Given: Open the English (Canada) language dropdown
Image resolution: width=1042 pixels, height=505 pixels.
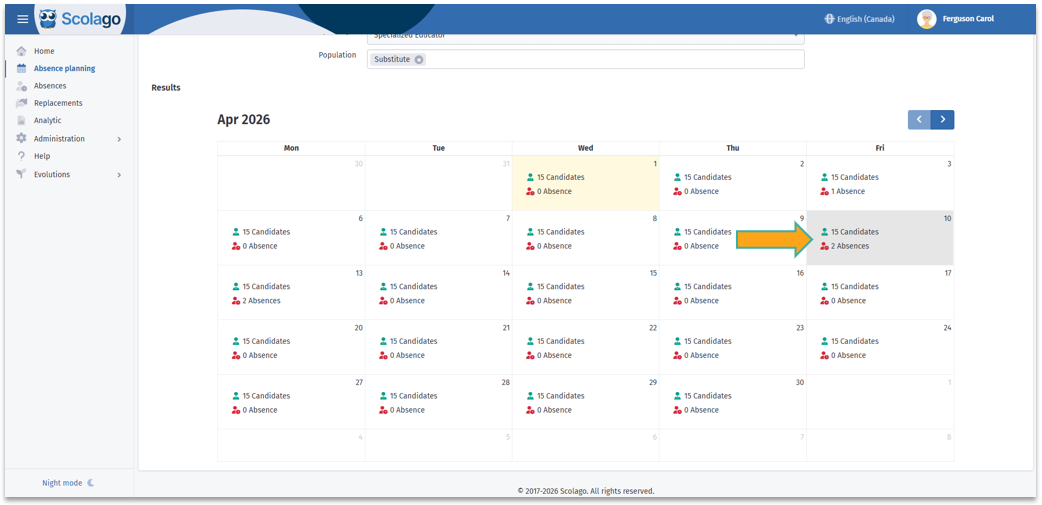Looking at the screenshot, I should pos(859,19).
